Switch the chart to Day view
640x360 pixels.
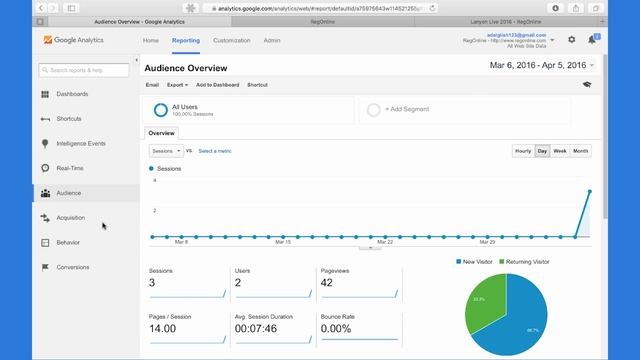tap(542, 151)
